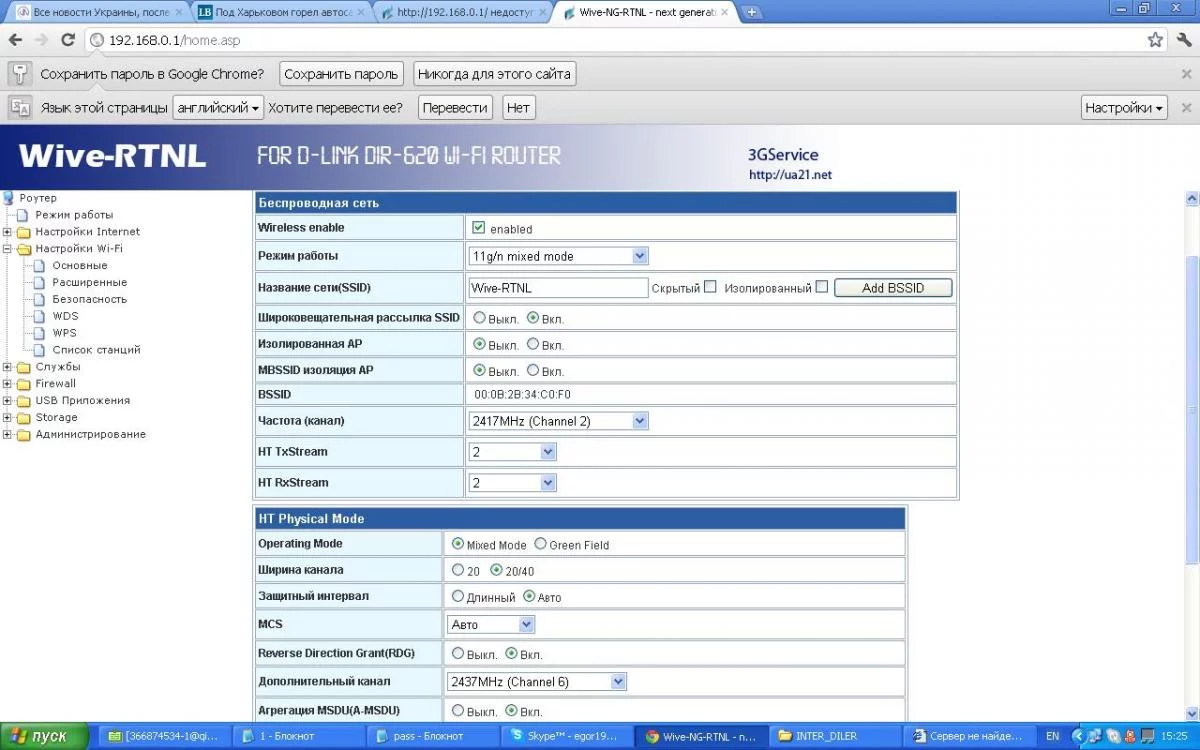Open the http://ua21.net link
This screenshot has width=1200, height=750.
pyautogui.click(x=790, y=175)
